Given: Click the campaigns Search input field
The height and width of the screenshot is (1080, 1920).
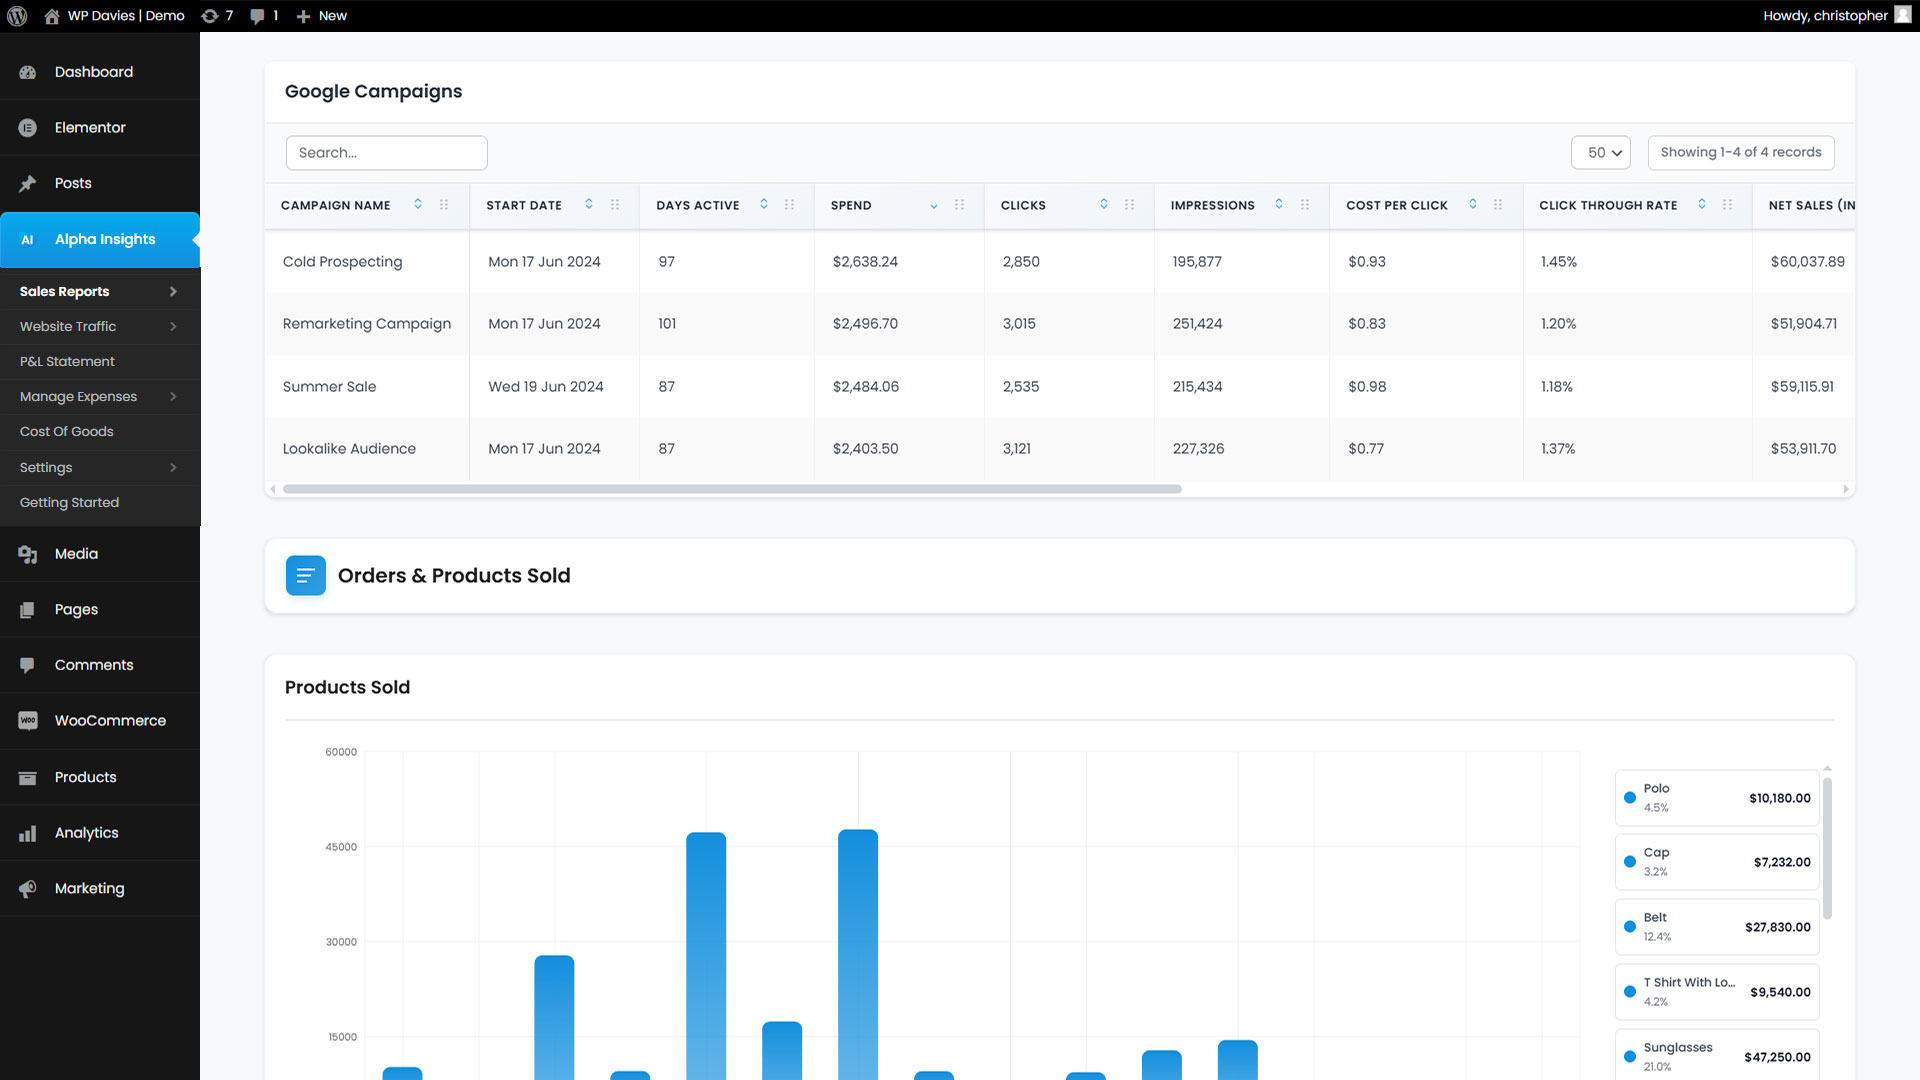Looking at the screenshot, I should [386, 153].
